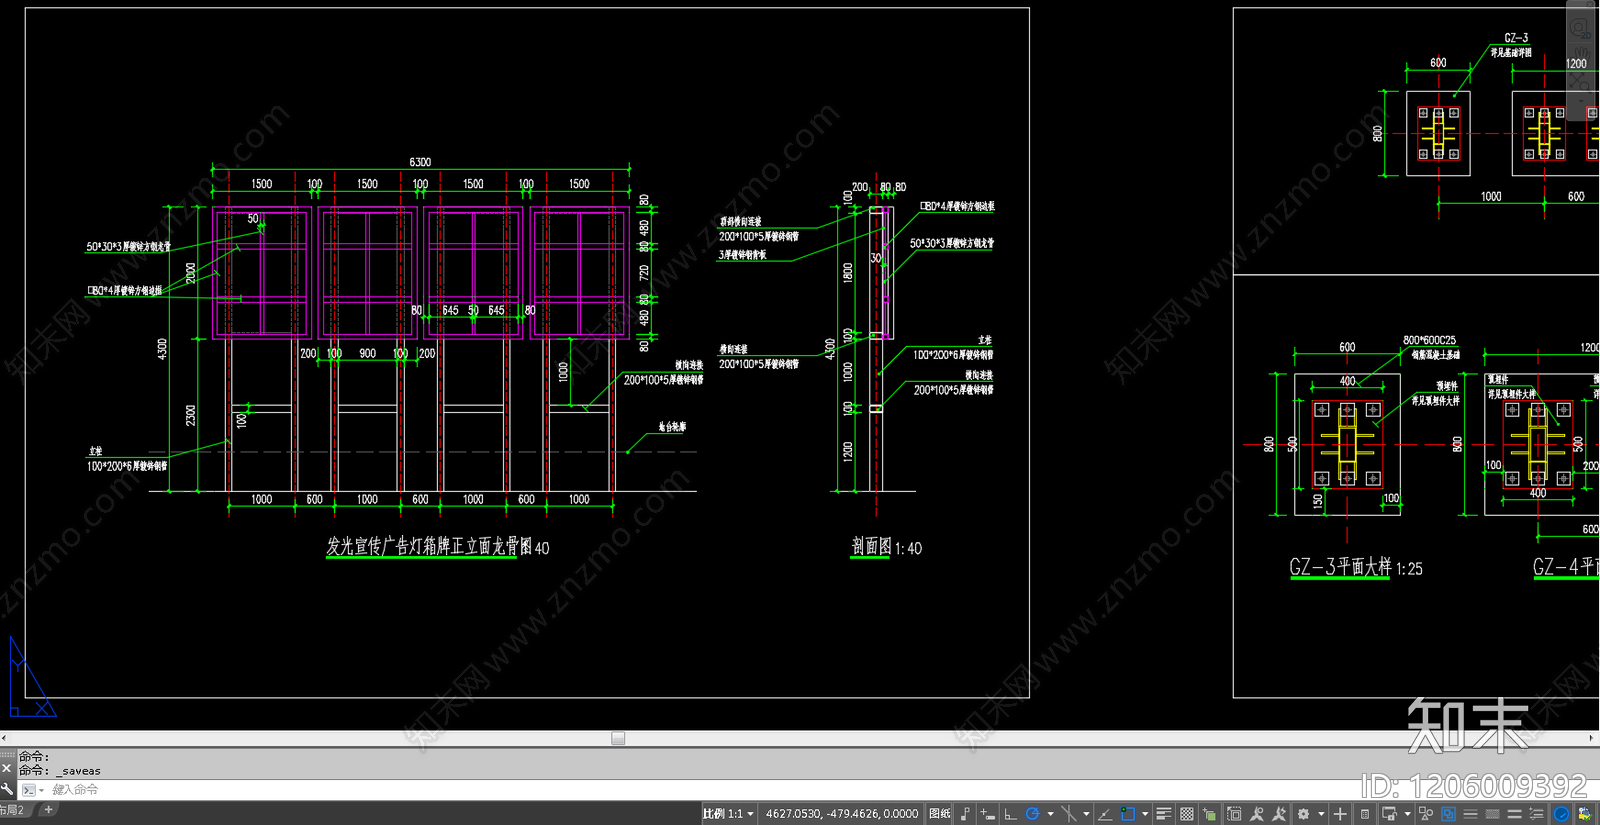Toggle transparency display checker icon
Image resolution: width=1600 pixels, height=825 pixels.
[1187, 814]
